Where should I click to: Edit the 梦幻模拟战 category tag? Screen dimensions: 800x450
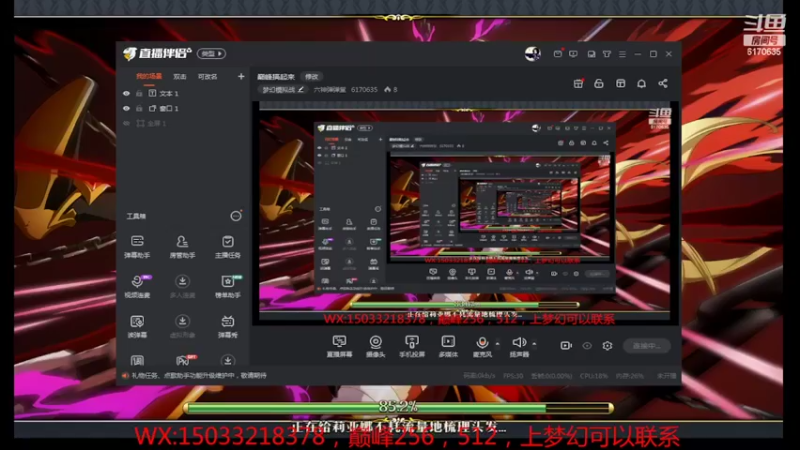click(x=283, y=89)
